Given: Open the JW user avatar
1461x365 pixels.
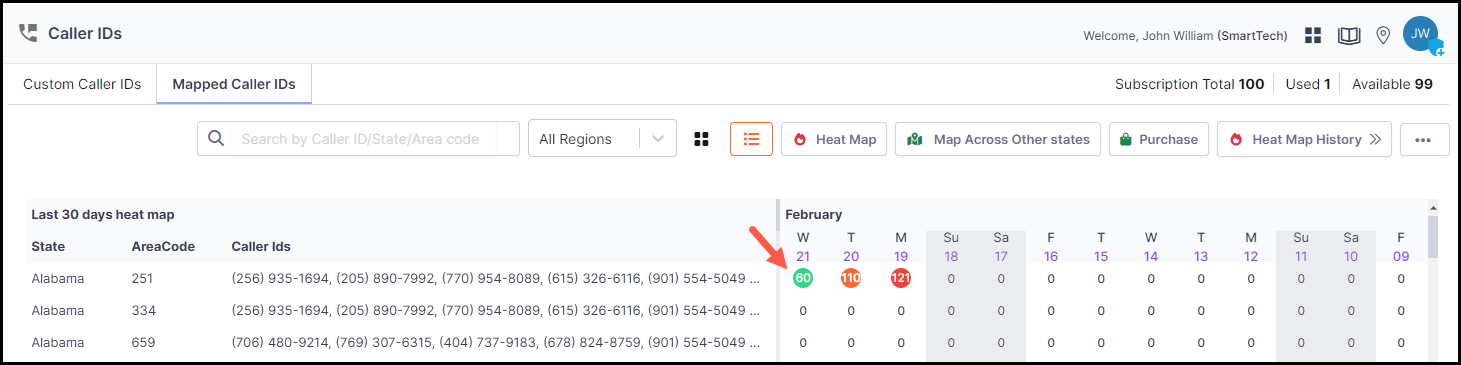Looking at the screenshot, I should [x=1420, y=34].
